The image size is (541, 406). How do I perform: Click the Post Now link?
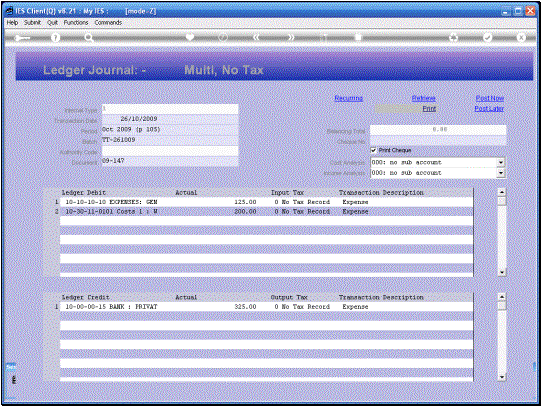[x=490, y=98]
